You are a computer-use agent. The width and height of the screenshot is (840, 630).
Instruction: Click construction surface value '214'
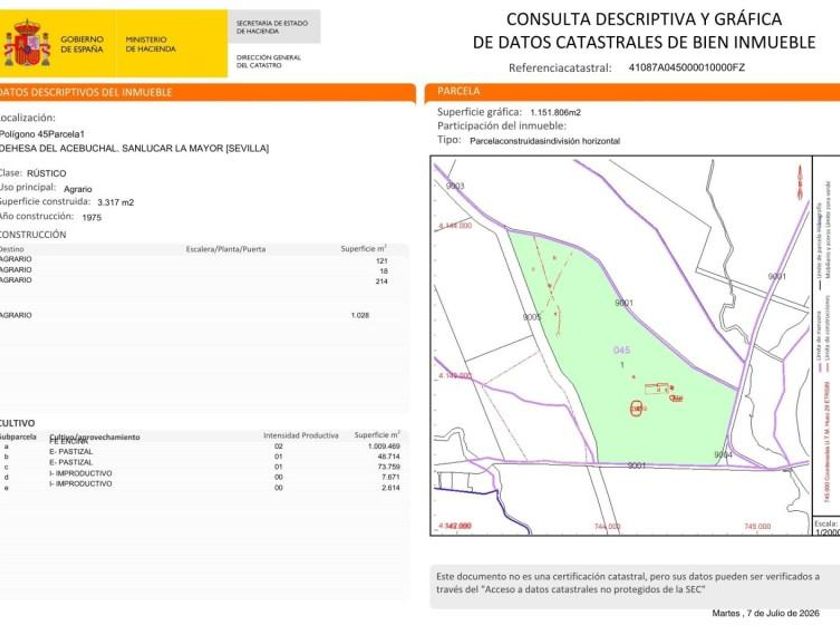381,281
